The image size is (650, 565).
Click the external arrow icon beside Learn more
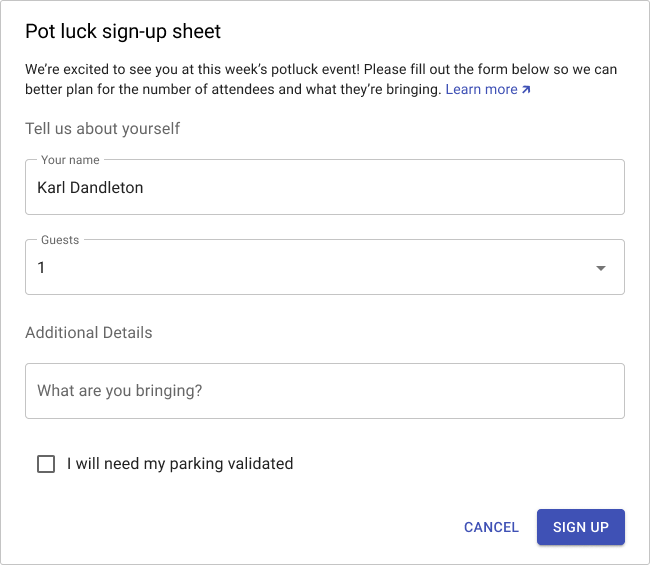pos(526,90)
